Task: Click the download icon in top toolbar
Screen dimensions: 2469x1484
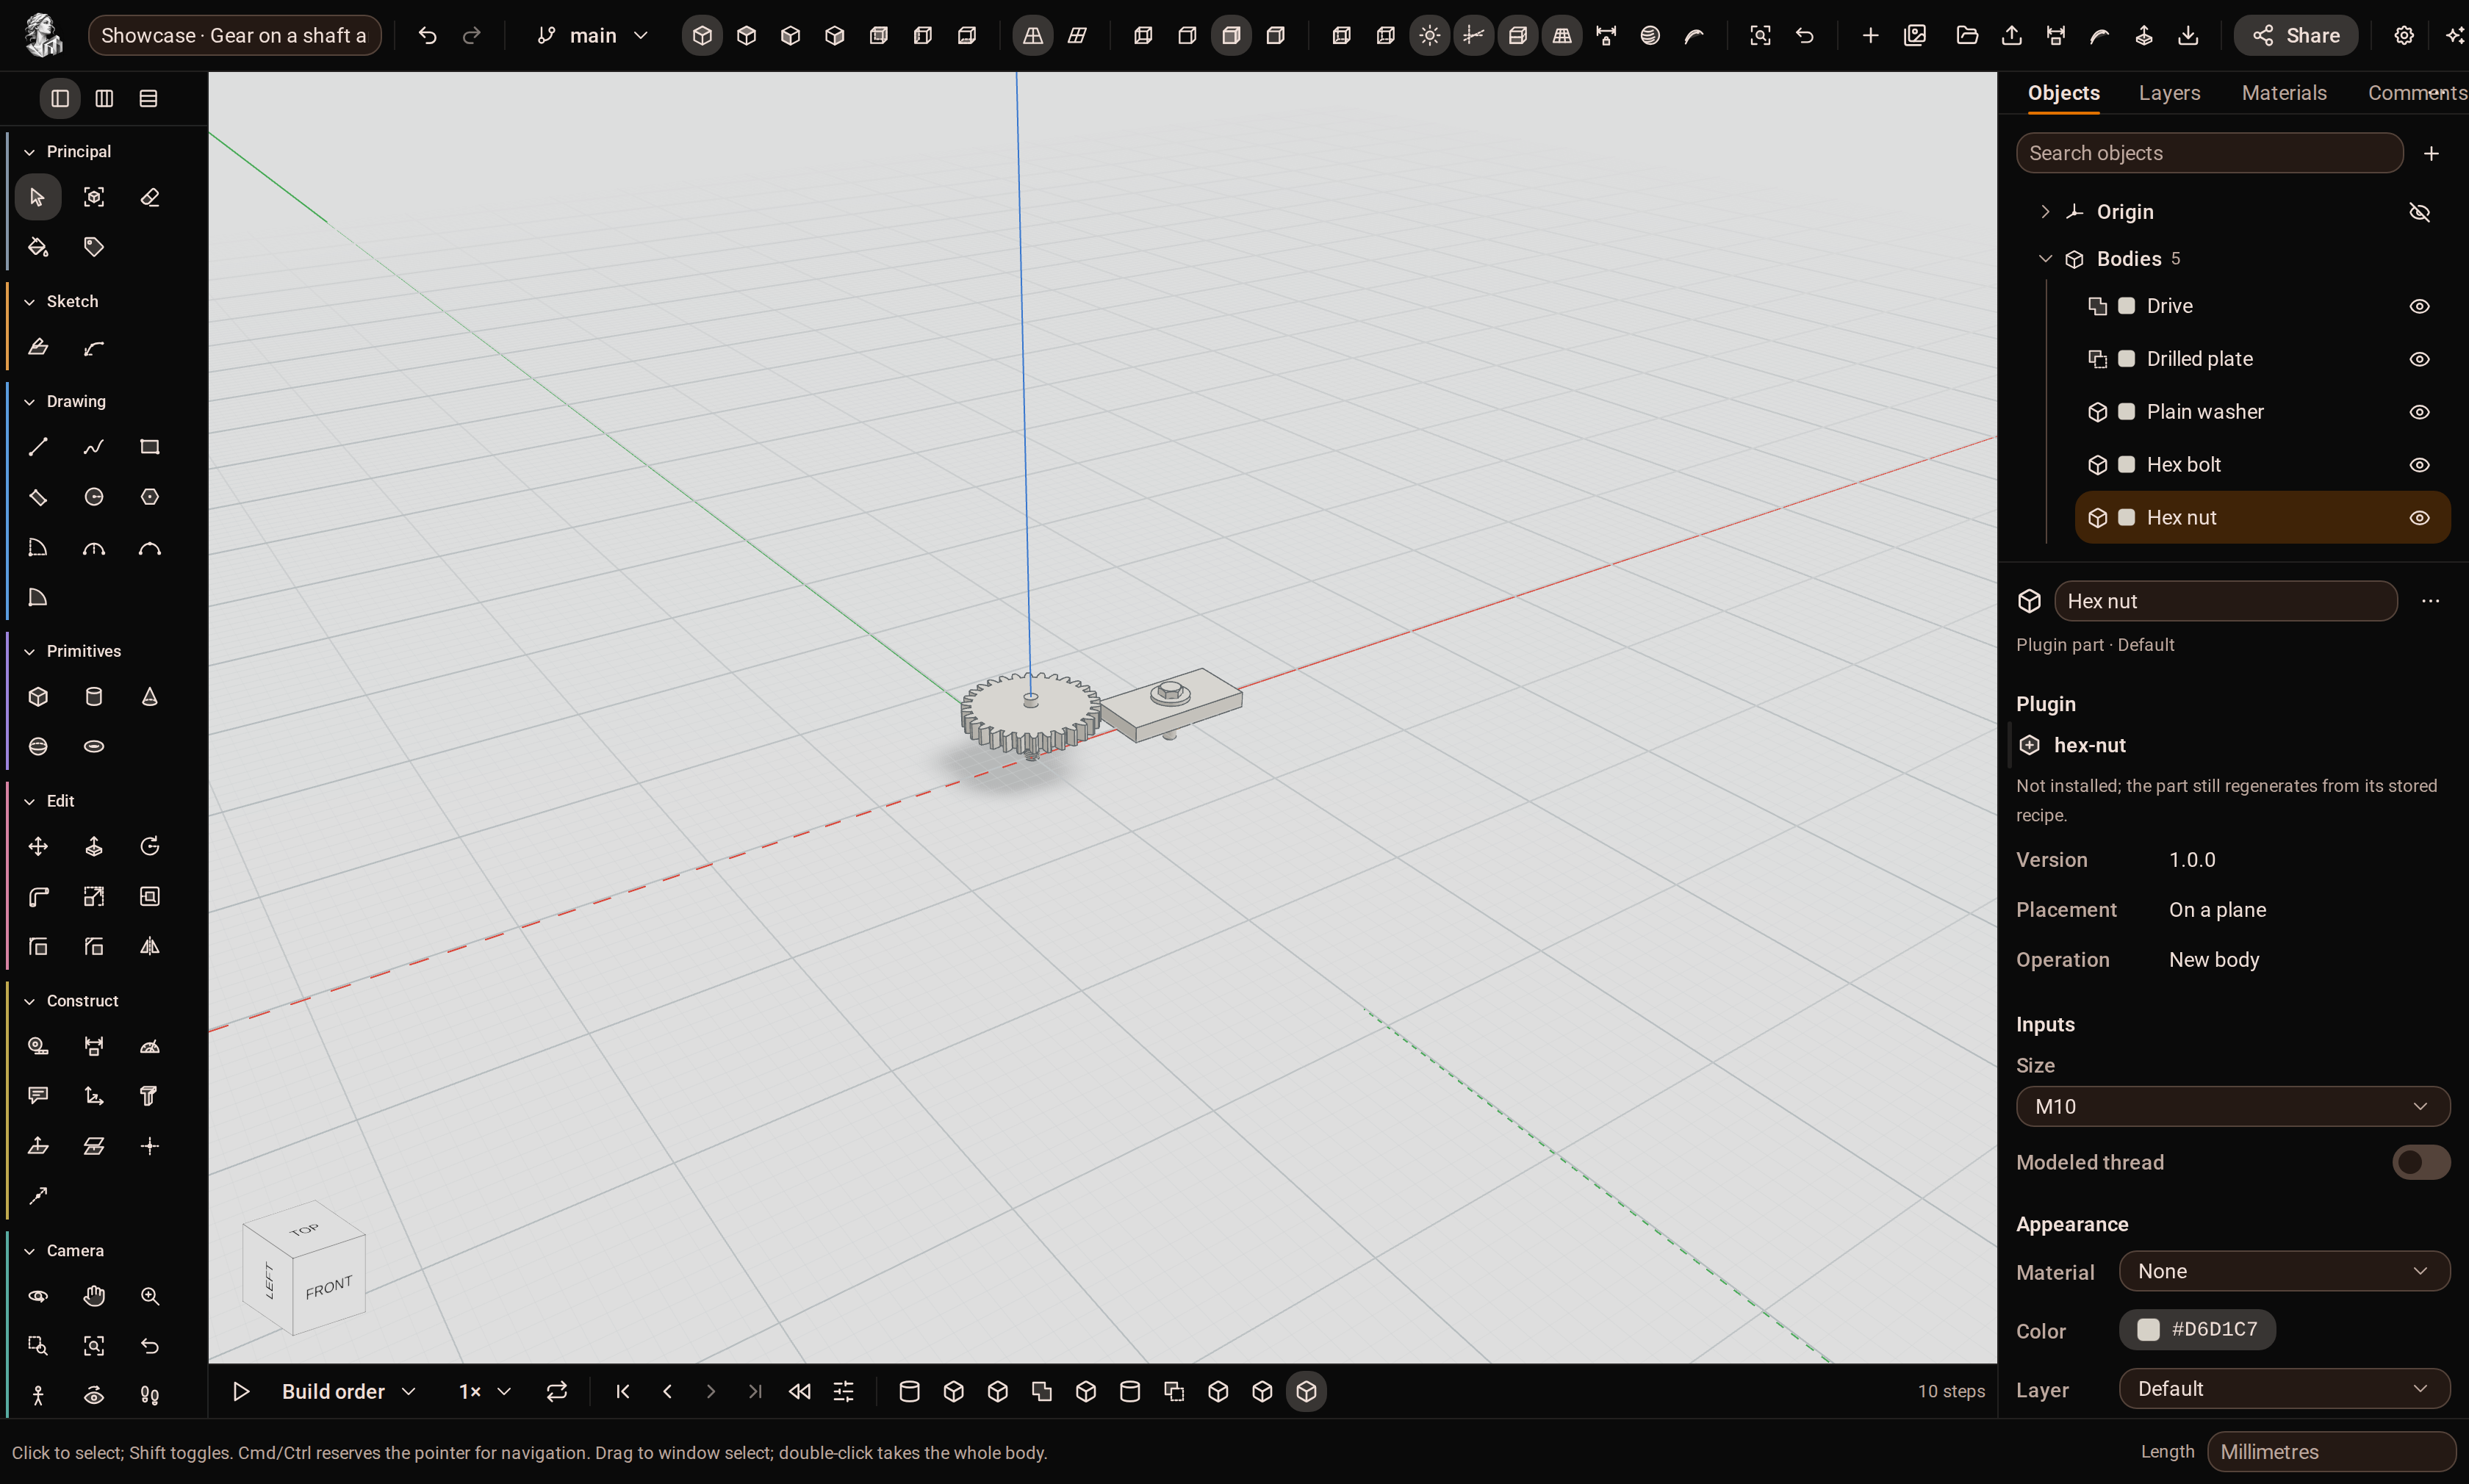Action: [x=2188, y=36]
